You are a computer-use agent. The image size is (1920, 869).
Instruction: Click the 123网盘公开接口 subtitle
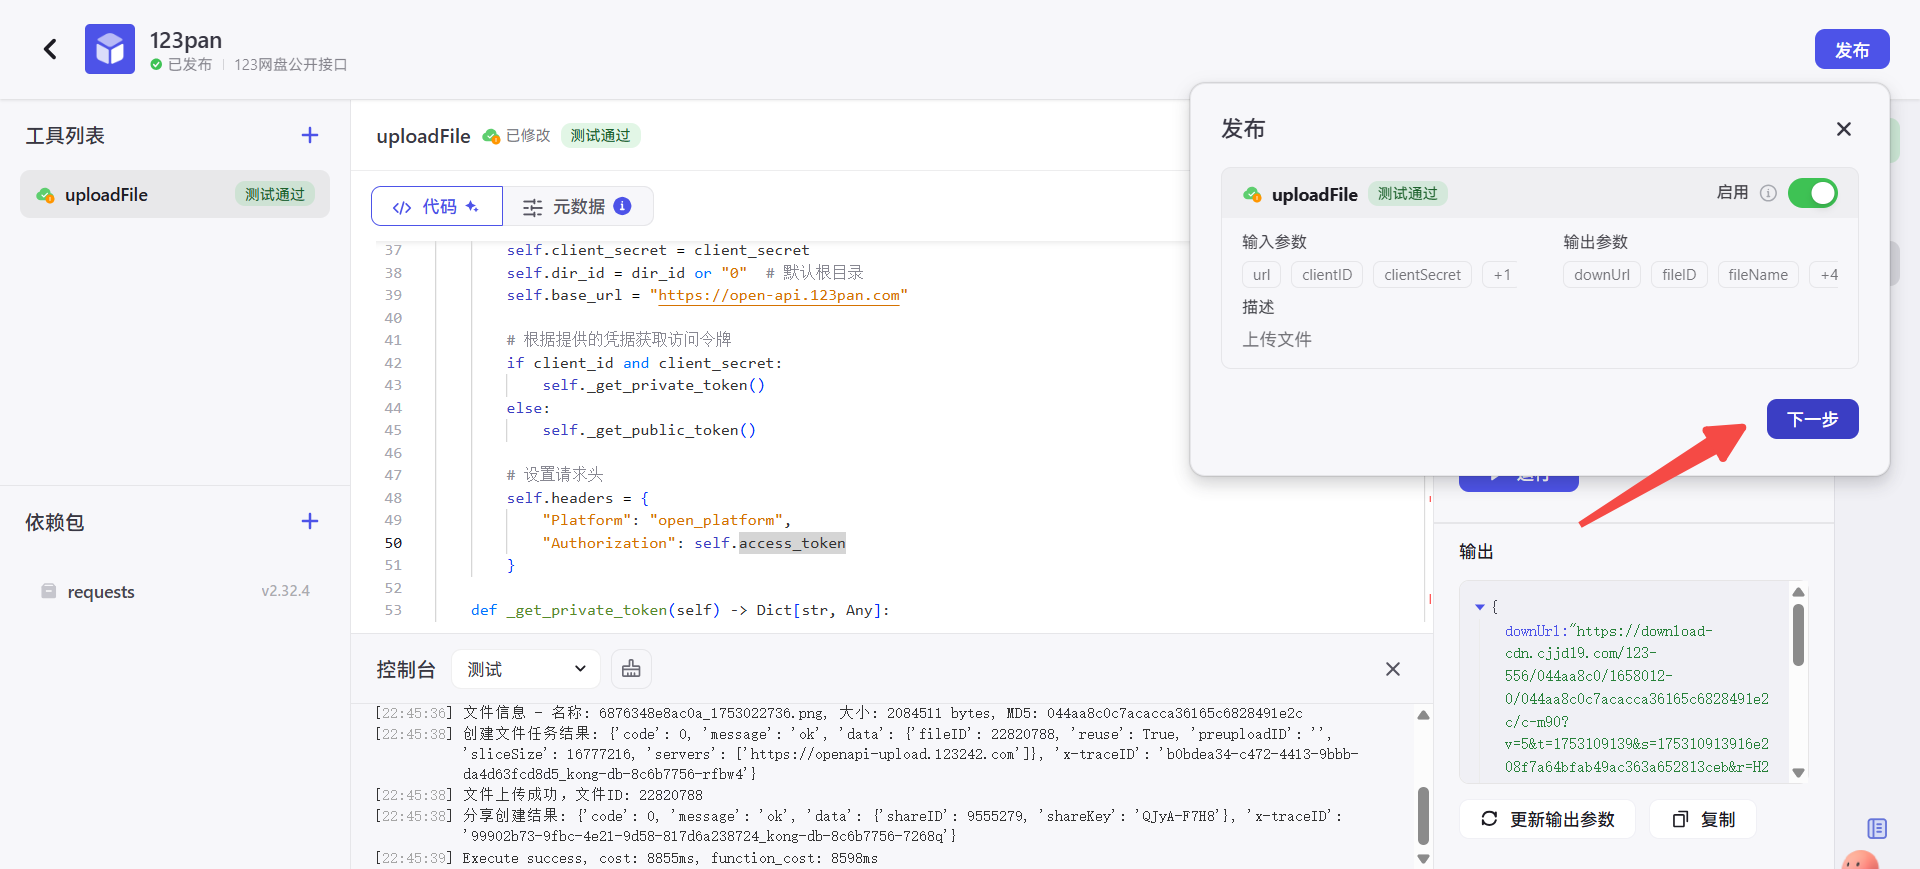click(x=291, y=64)
